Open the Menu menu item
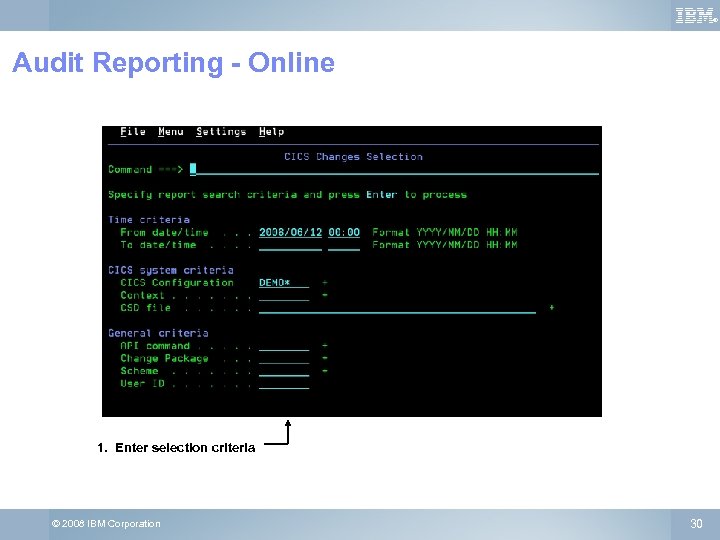Image resolution: width=720 pixels, height=540 pixels. [x=171, y=132]
